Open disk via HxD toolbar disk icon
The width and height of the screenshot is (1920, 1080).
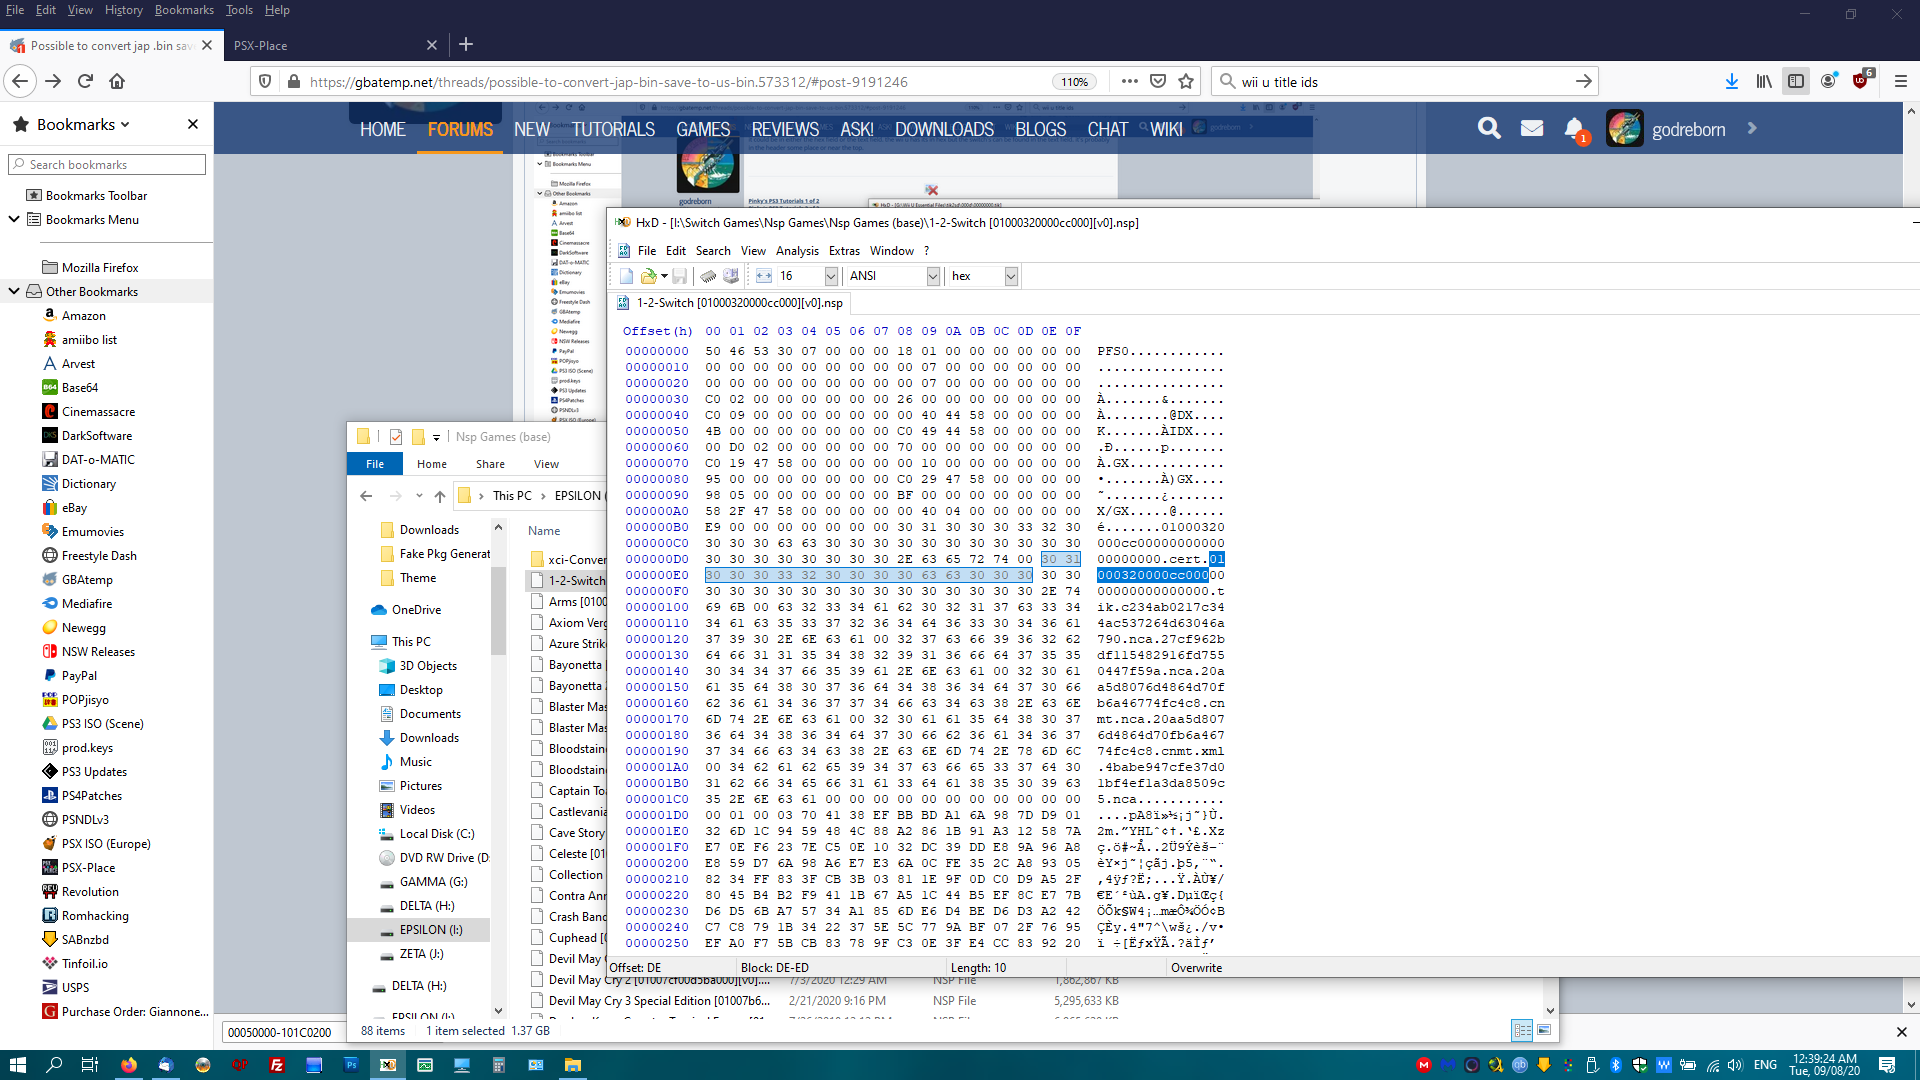click(731, 276)
